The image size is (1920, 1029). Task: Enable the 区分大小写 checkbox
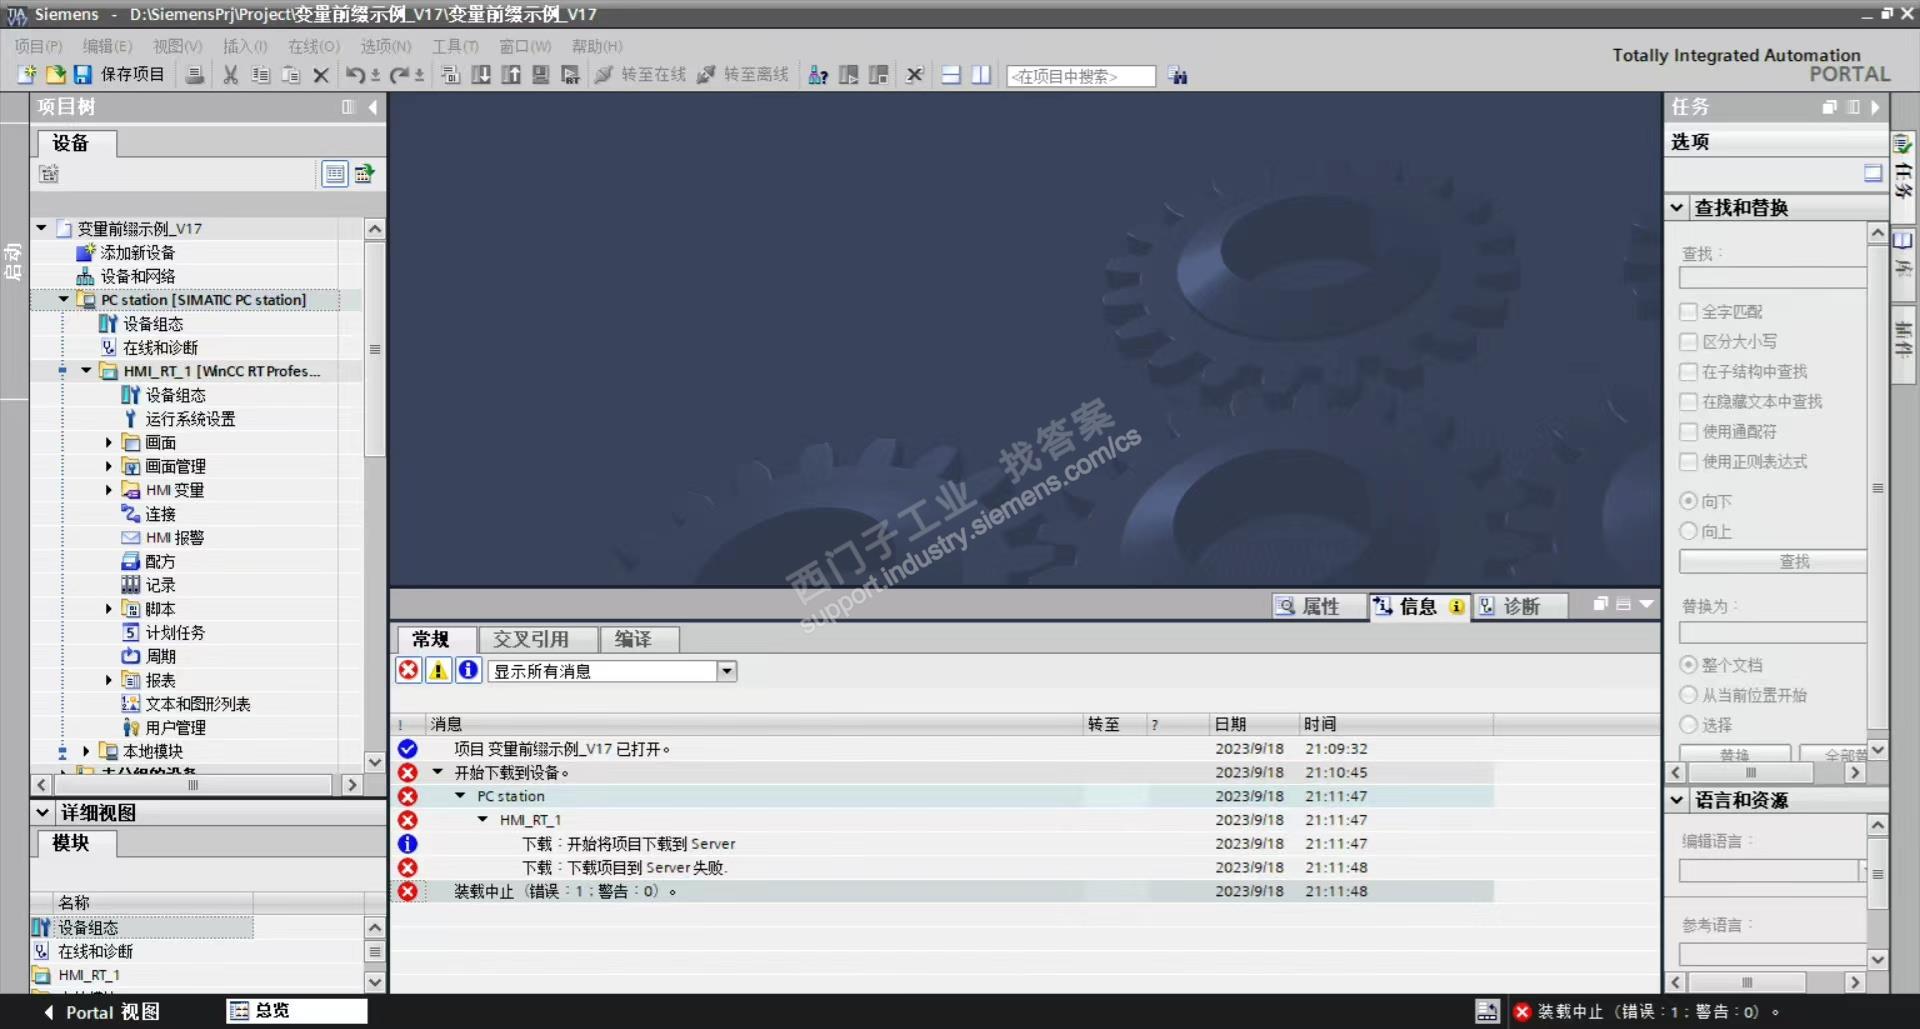(1689, 342)
